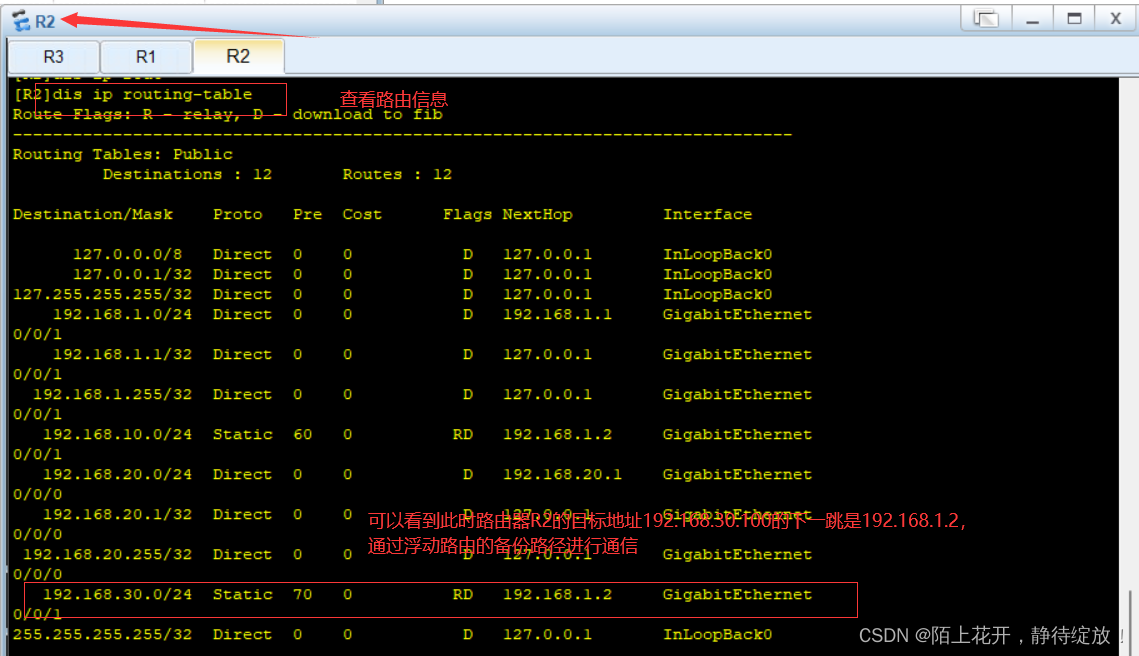The image size is (1139, 656).
Task: Click preference value 60 in the 192.168.10.0 row
Action: 303,434
